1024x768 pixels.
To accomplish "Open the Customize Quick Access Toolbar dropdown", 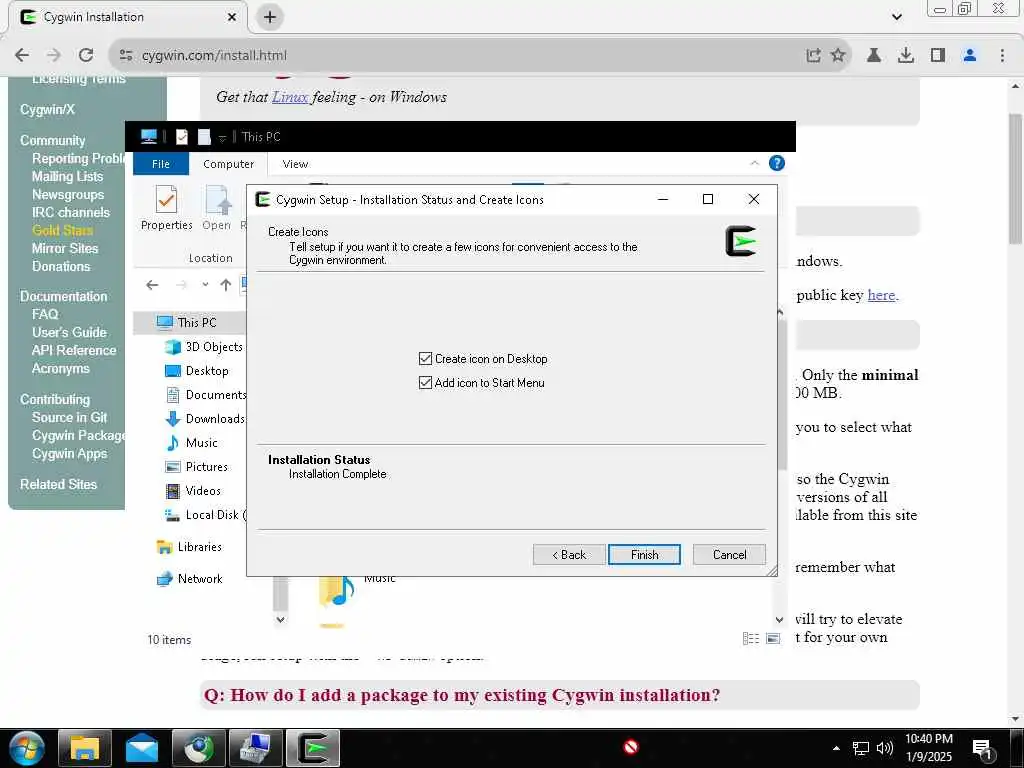I will (222, 138).
